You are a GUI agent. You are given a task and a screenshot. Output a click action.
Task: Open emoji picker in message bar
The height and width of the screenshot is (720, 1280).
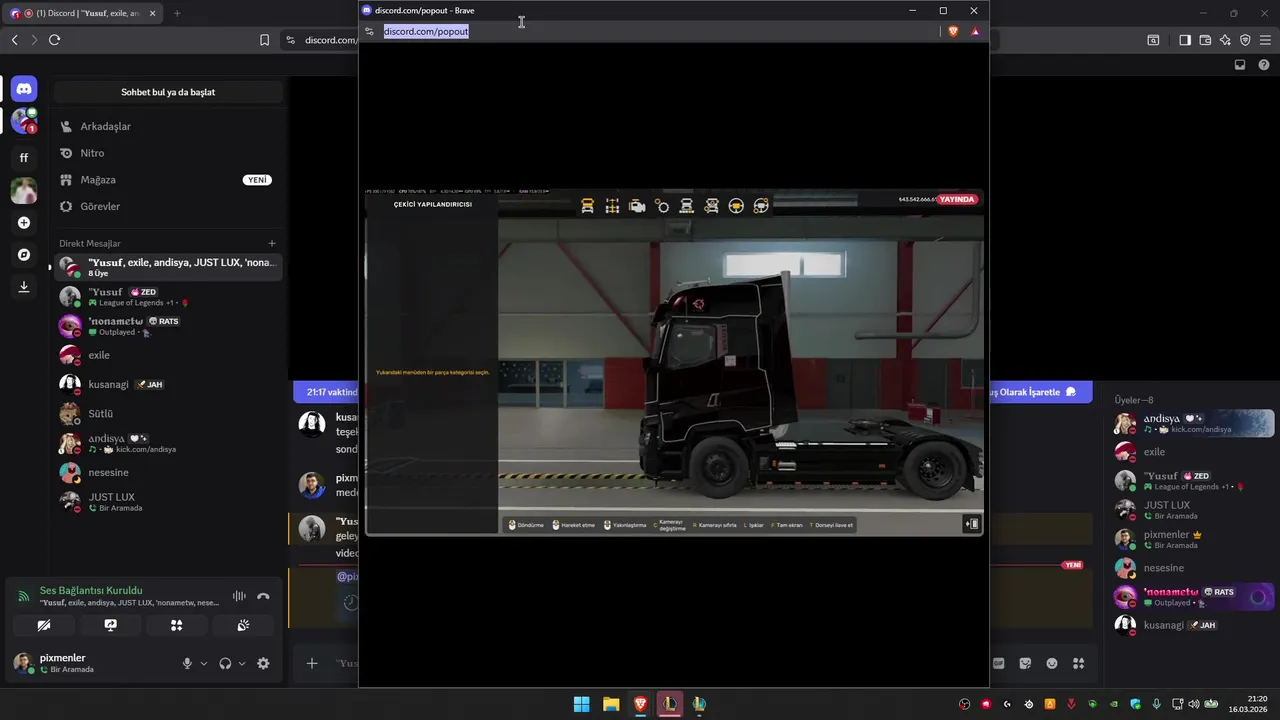1052,663
